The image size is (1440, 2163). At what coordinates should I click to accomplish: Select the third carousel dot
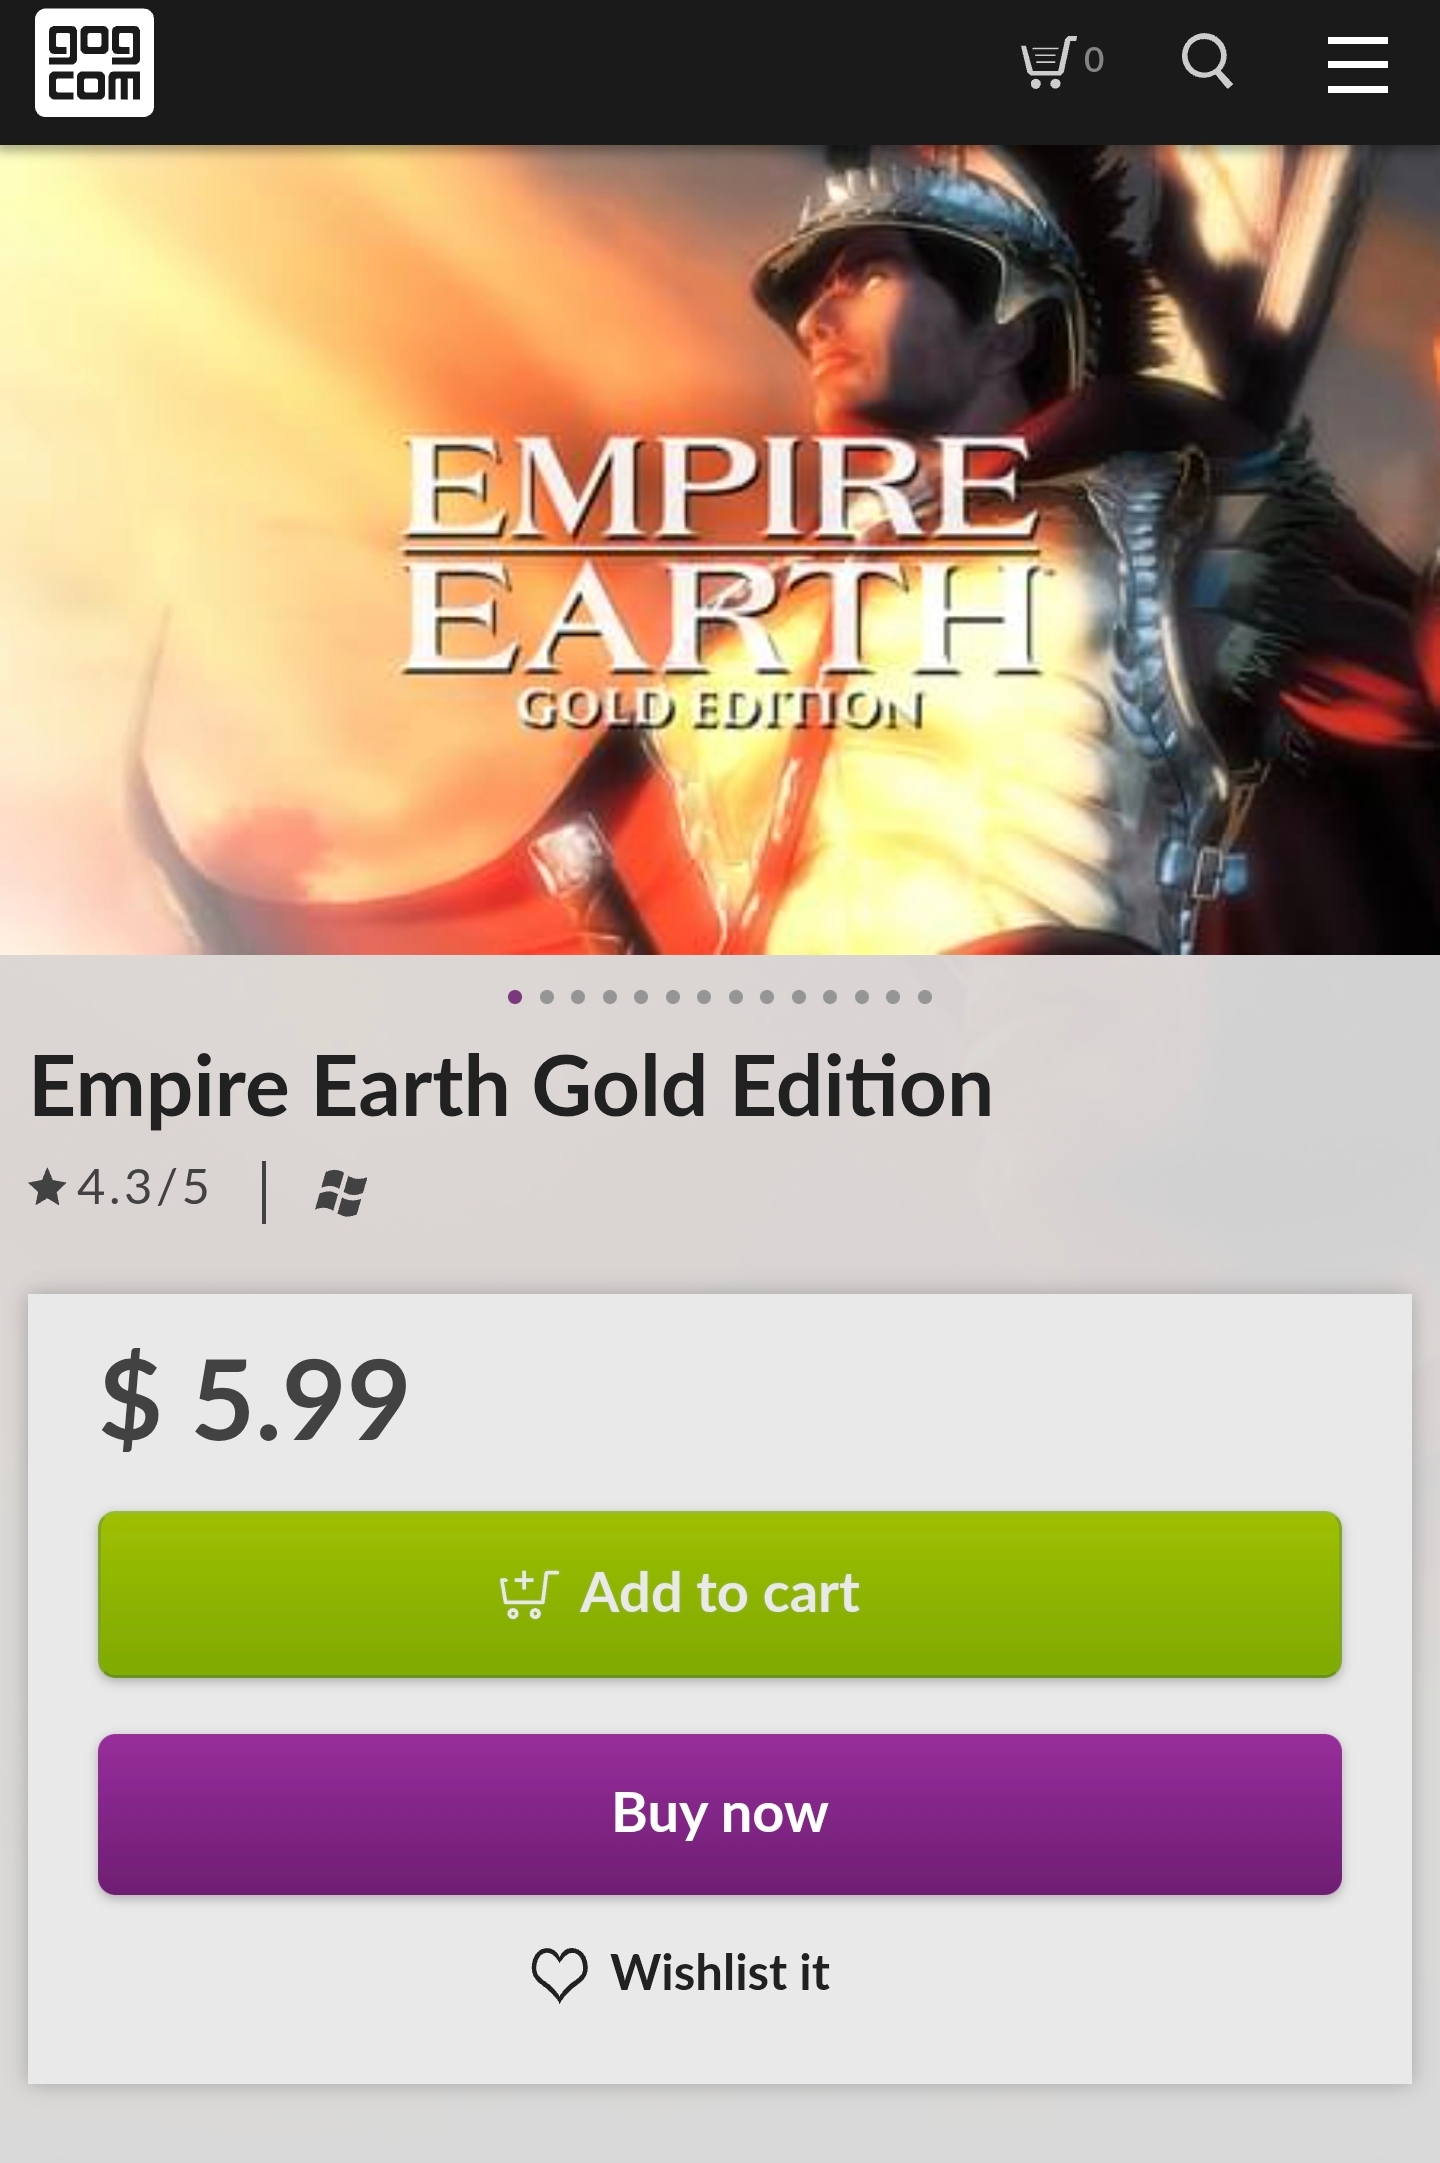tap(578, 997)
